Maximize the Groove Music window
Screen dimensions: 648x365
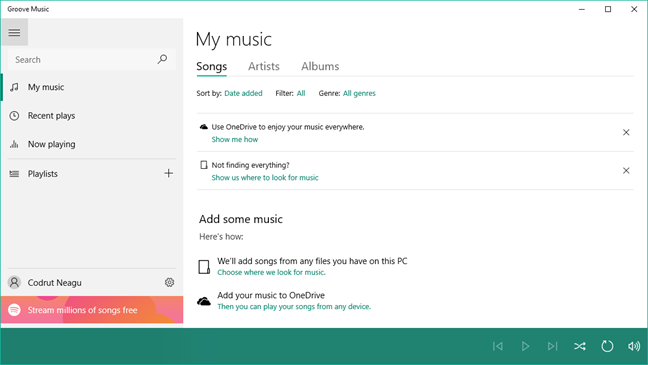608,9
